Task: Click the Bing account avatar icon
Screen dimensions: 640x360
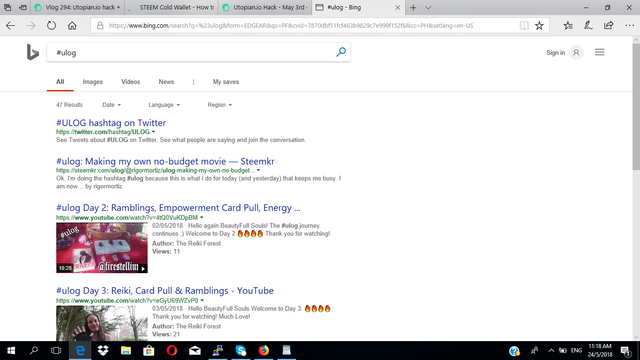Action: click(x=576, y=53)
